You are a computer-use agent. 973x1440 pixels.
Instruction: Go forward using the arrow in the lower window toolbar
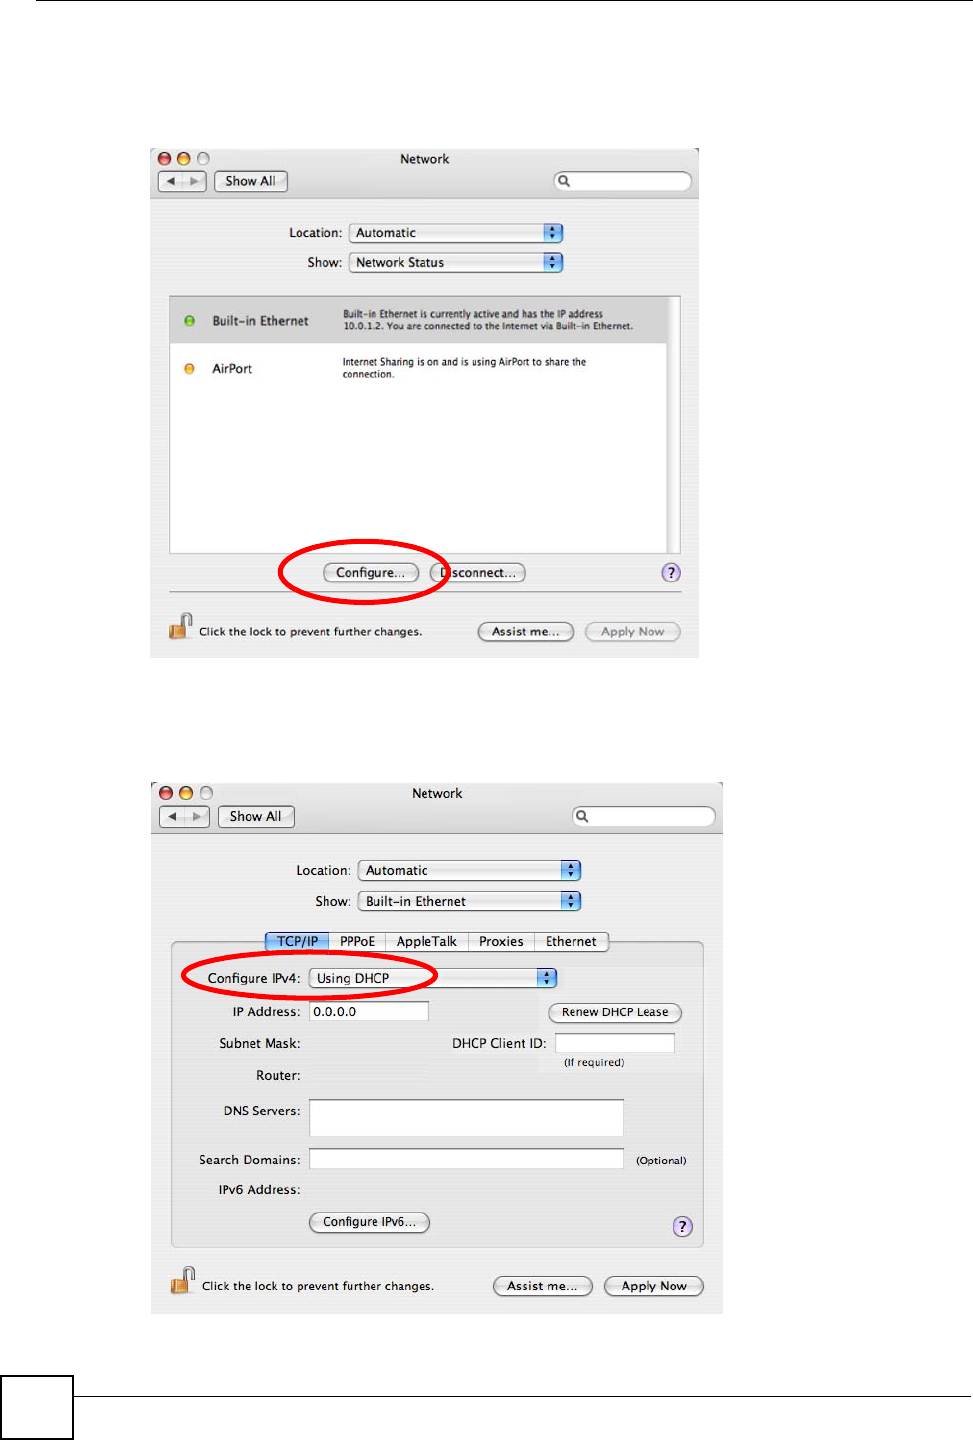198,816
